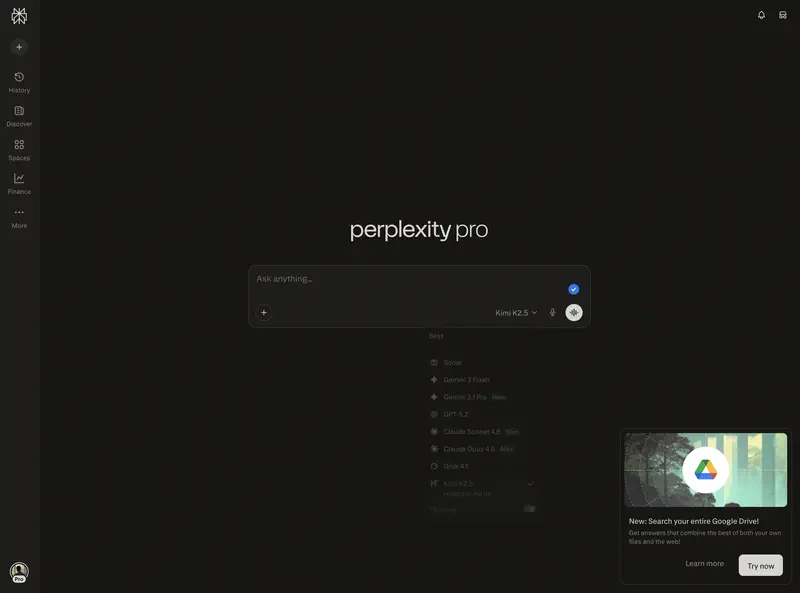Choose Grok 4.1 as the model

[455, 466]
